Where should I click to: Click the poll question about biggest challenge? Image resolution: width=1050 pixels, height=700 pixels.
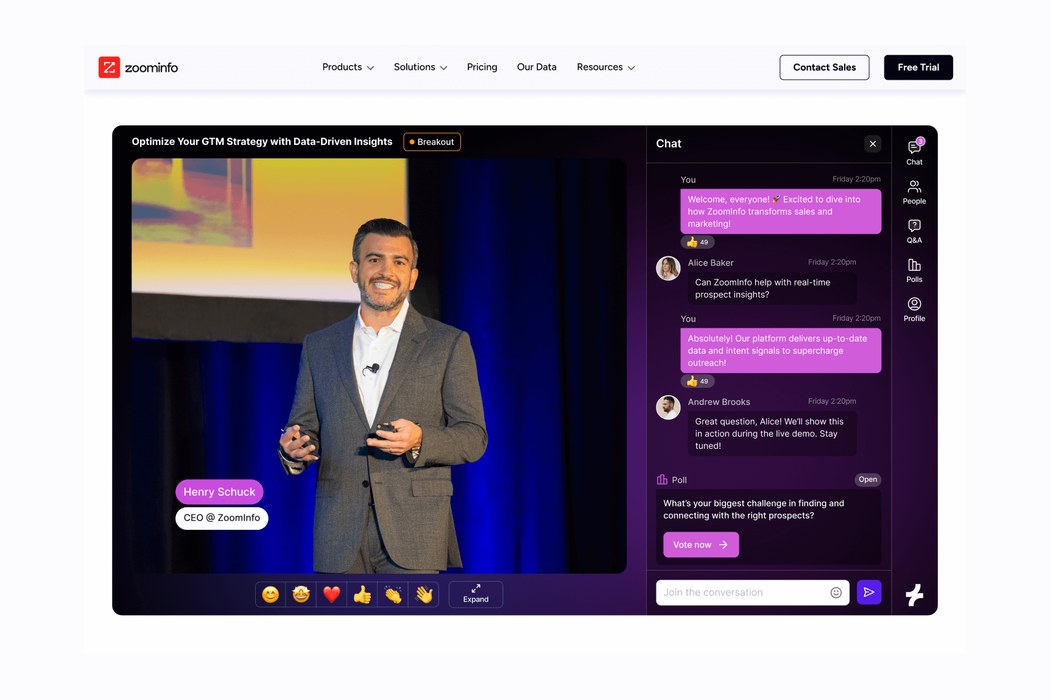click(753, 509)
